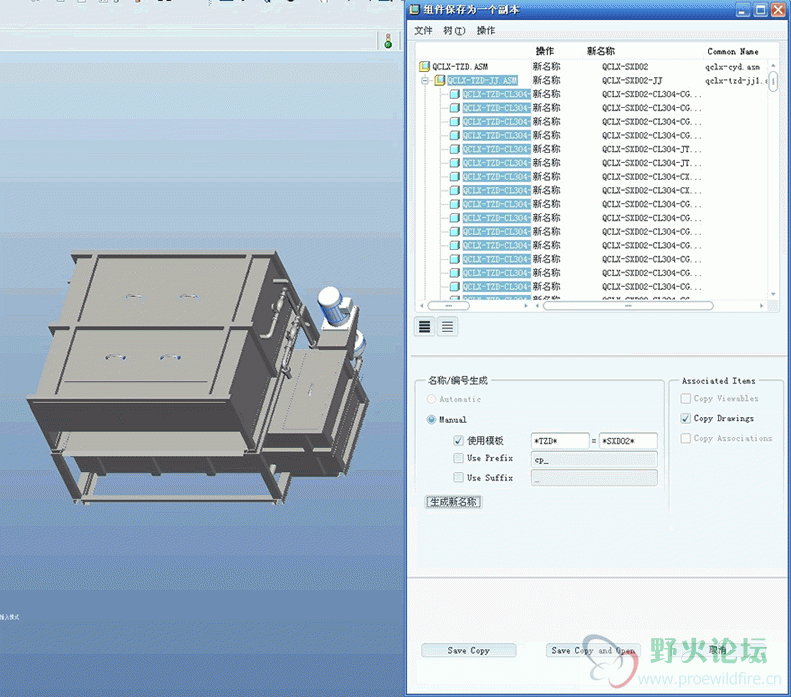791x697 pixels.
Task: Click the traffic light regeneration status icon
Action: click(x=388, y=41)
